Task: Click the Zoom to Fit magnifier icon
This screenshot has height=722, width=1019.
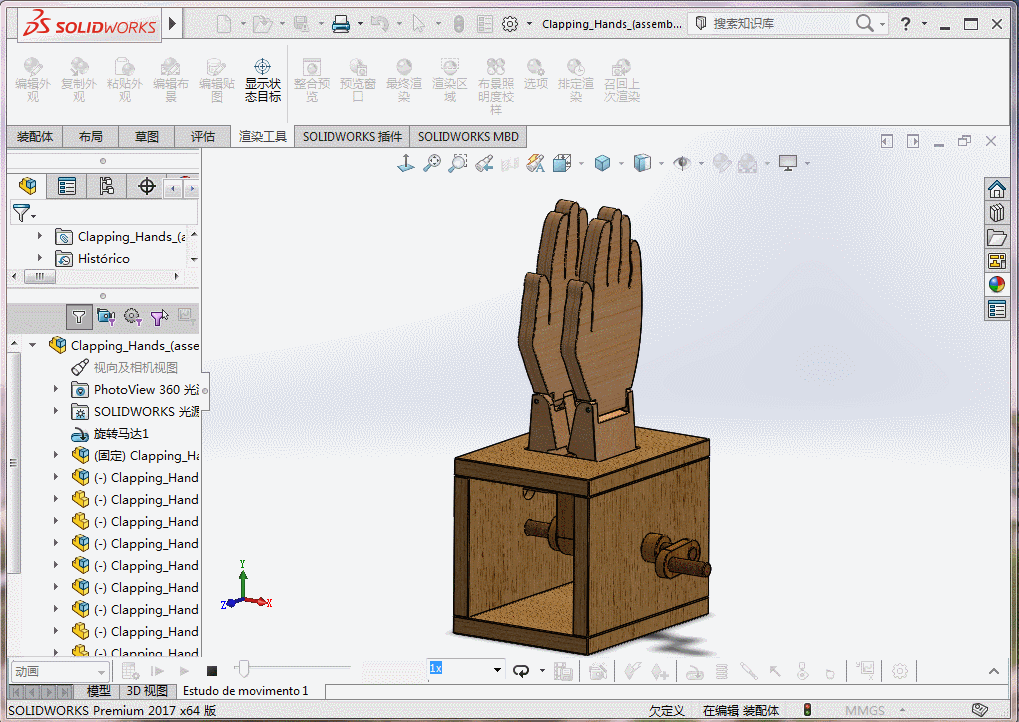Action: pyautogui.click(x=432, y=163)
